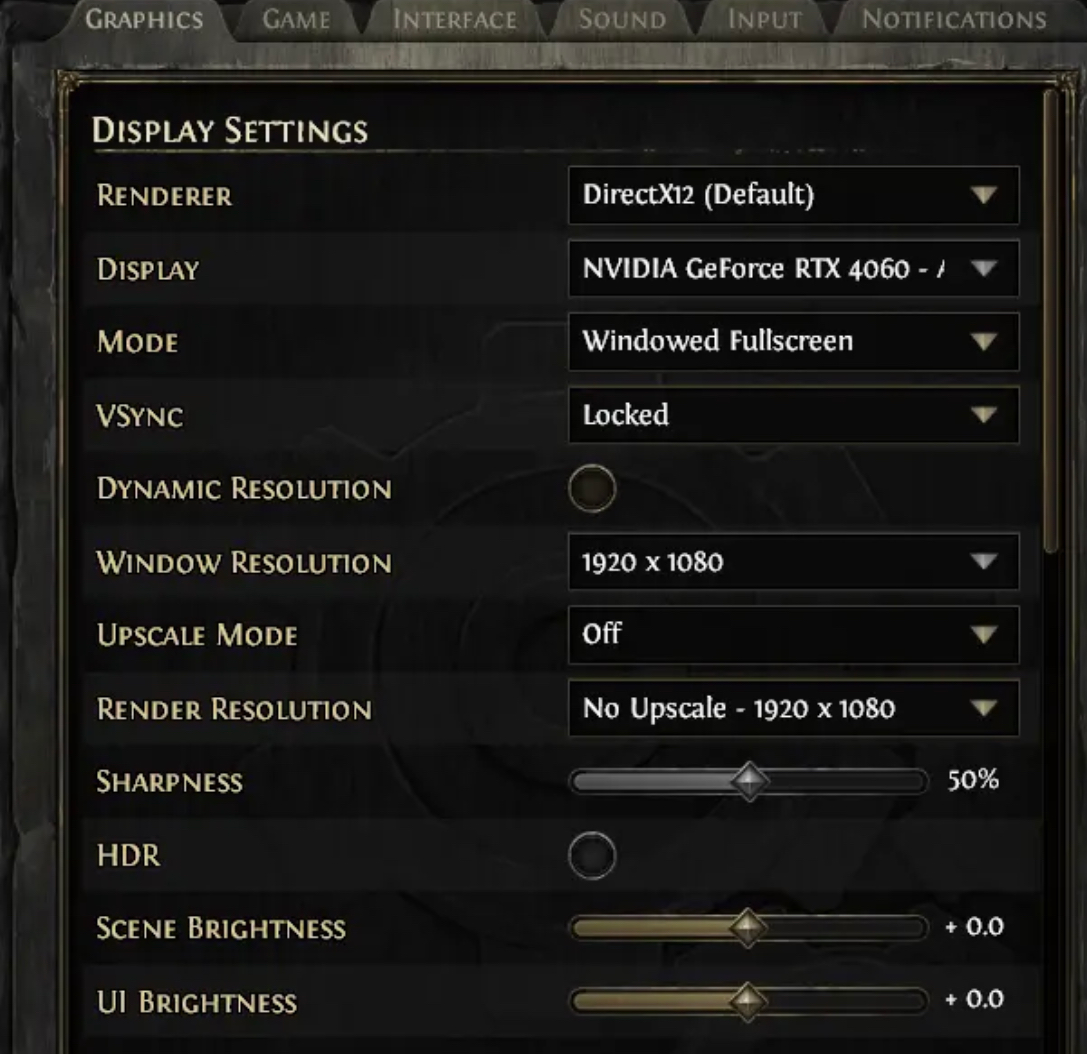Click the Mode dropdown arrow icon

click(x=984, y=341)
